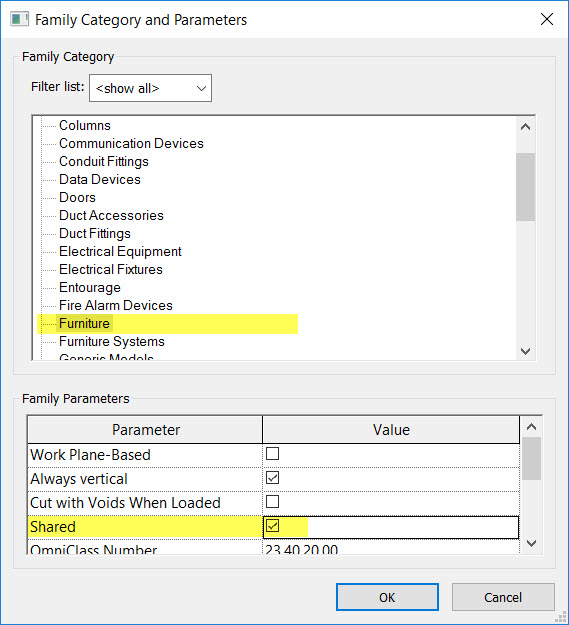Image resolution: width=569 pixels, height=625 pixels.
Task: Select Communication Devices category
Action: 131,143
